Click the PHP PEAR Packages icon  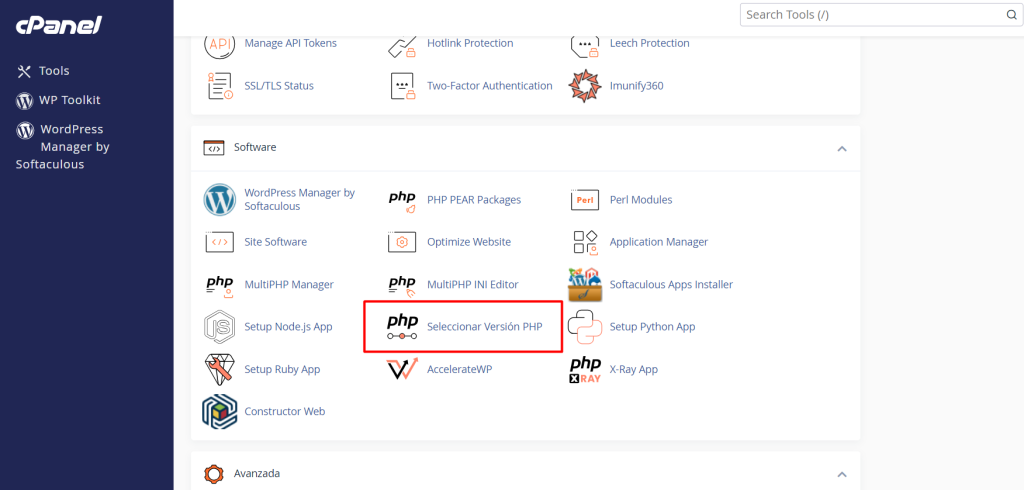tap(402, 201)
